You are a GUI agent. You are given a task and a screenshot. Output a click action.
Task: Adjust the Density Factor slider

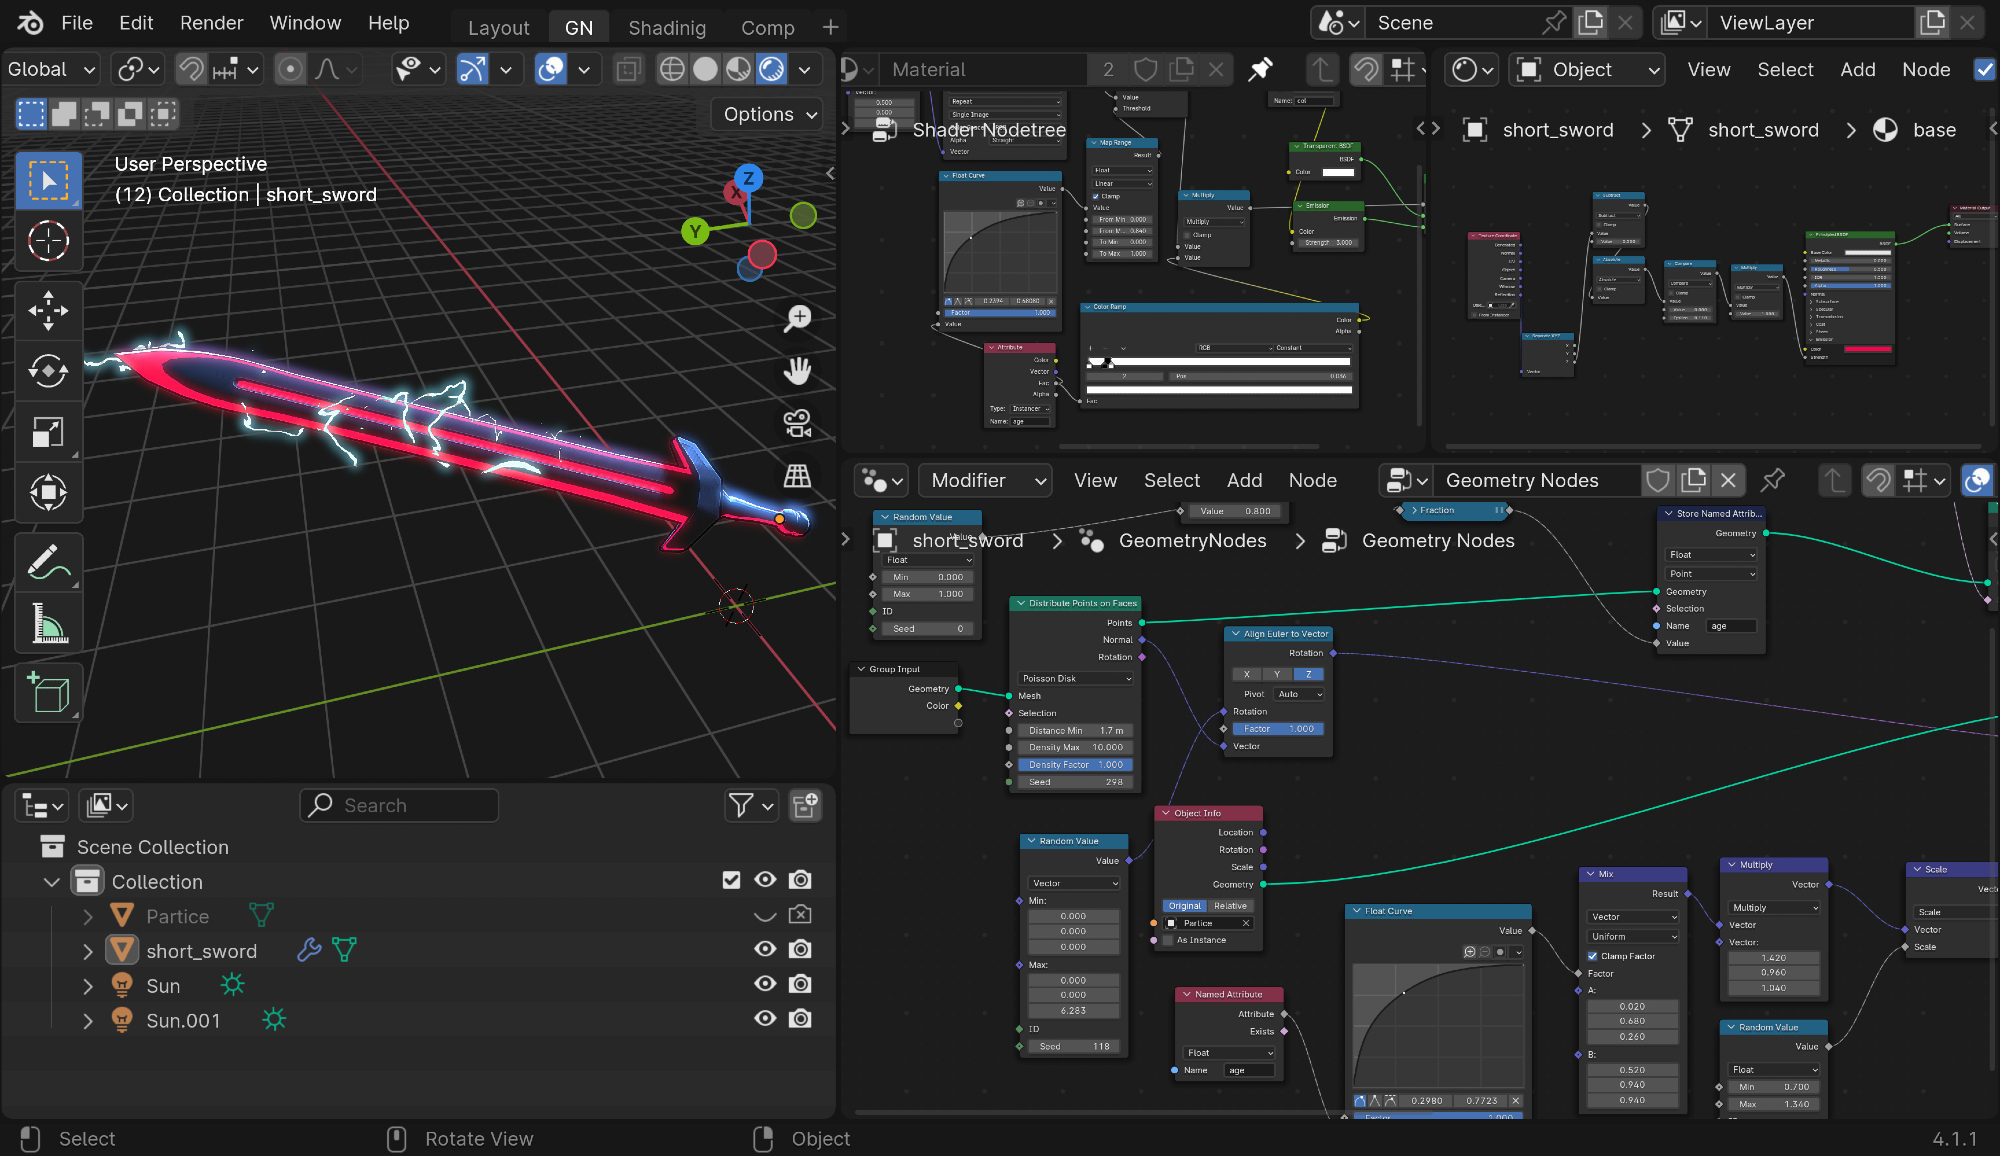click(x=1075, y=765)
